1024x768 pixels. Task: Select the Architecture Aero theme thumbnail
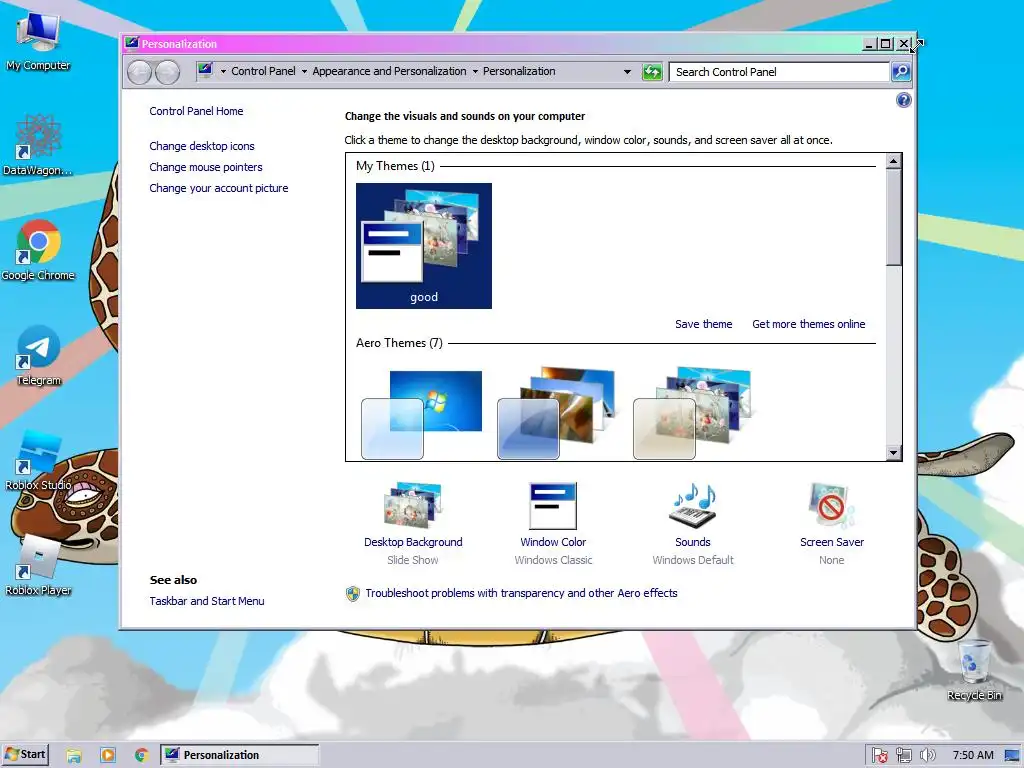point(556,414)
